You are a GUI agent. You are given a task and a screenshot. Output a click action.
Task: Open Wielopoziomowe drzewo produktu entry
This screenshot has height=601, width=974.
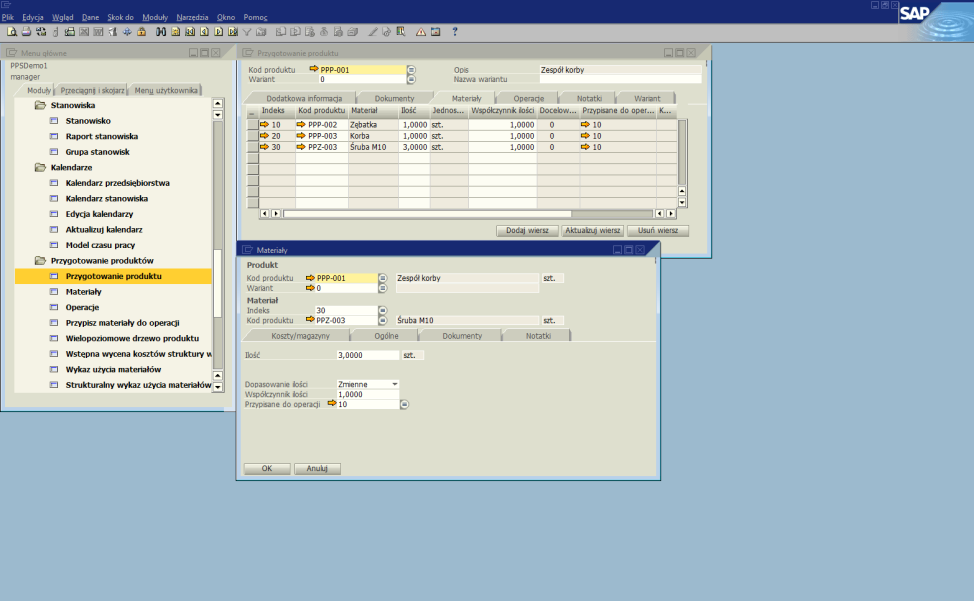tap(132, 338)
